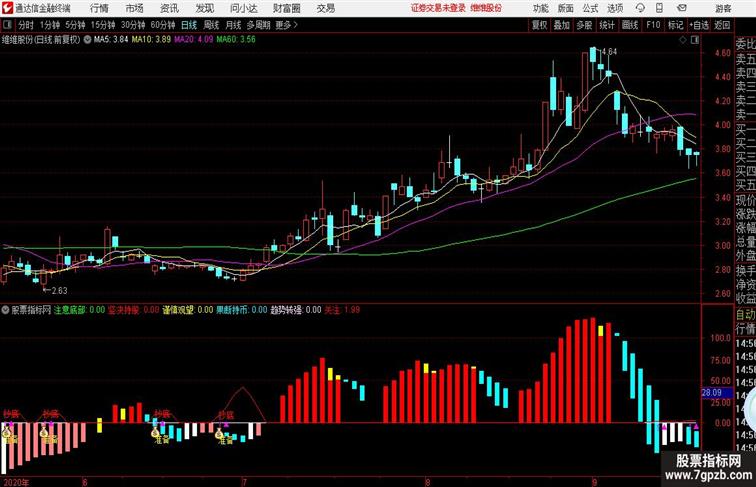This screenshot has width=756, height=487.
Task: Click the 通达信 red logo icon
Action: [7, 8]
